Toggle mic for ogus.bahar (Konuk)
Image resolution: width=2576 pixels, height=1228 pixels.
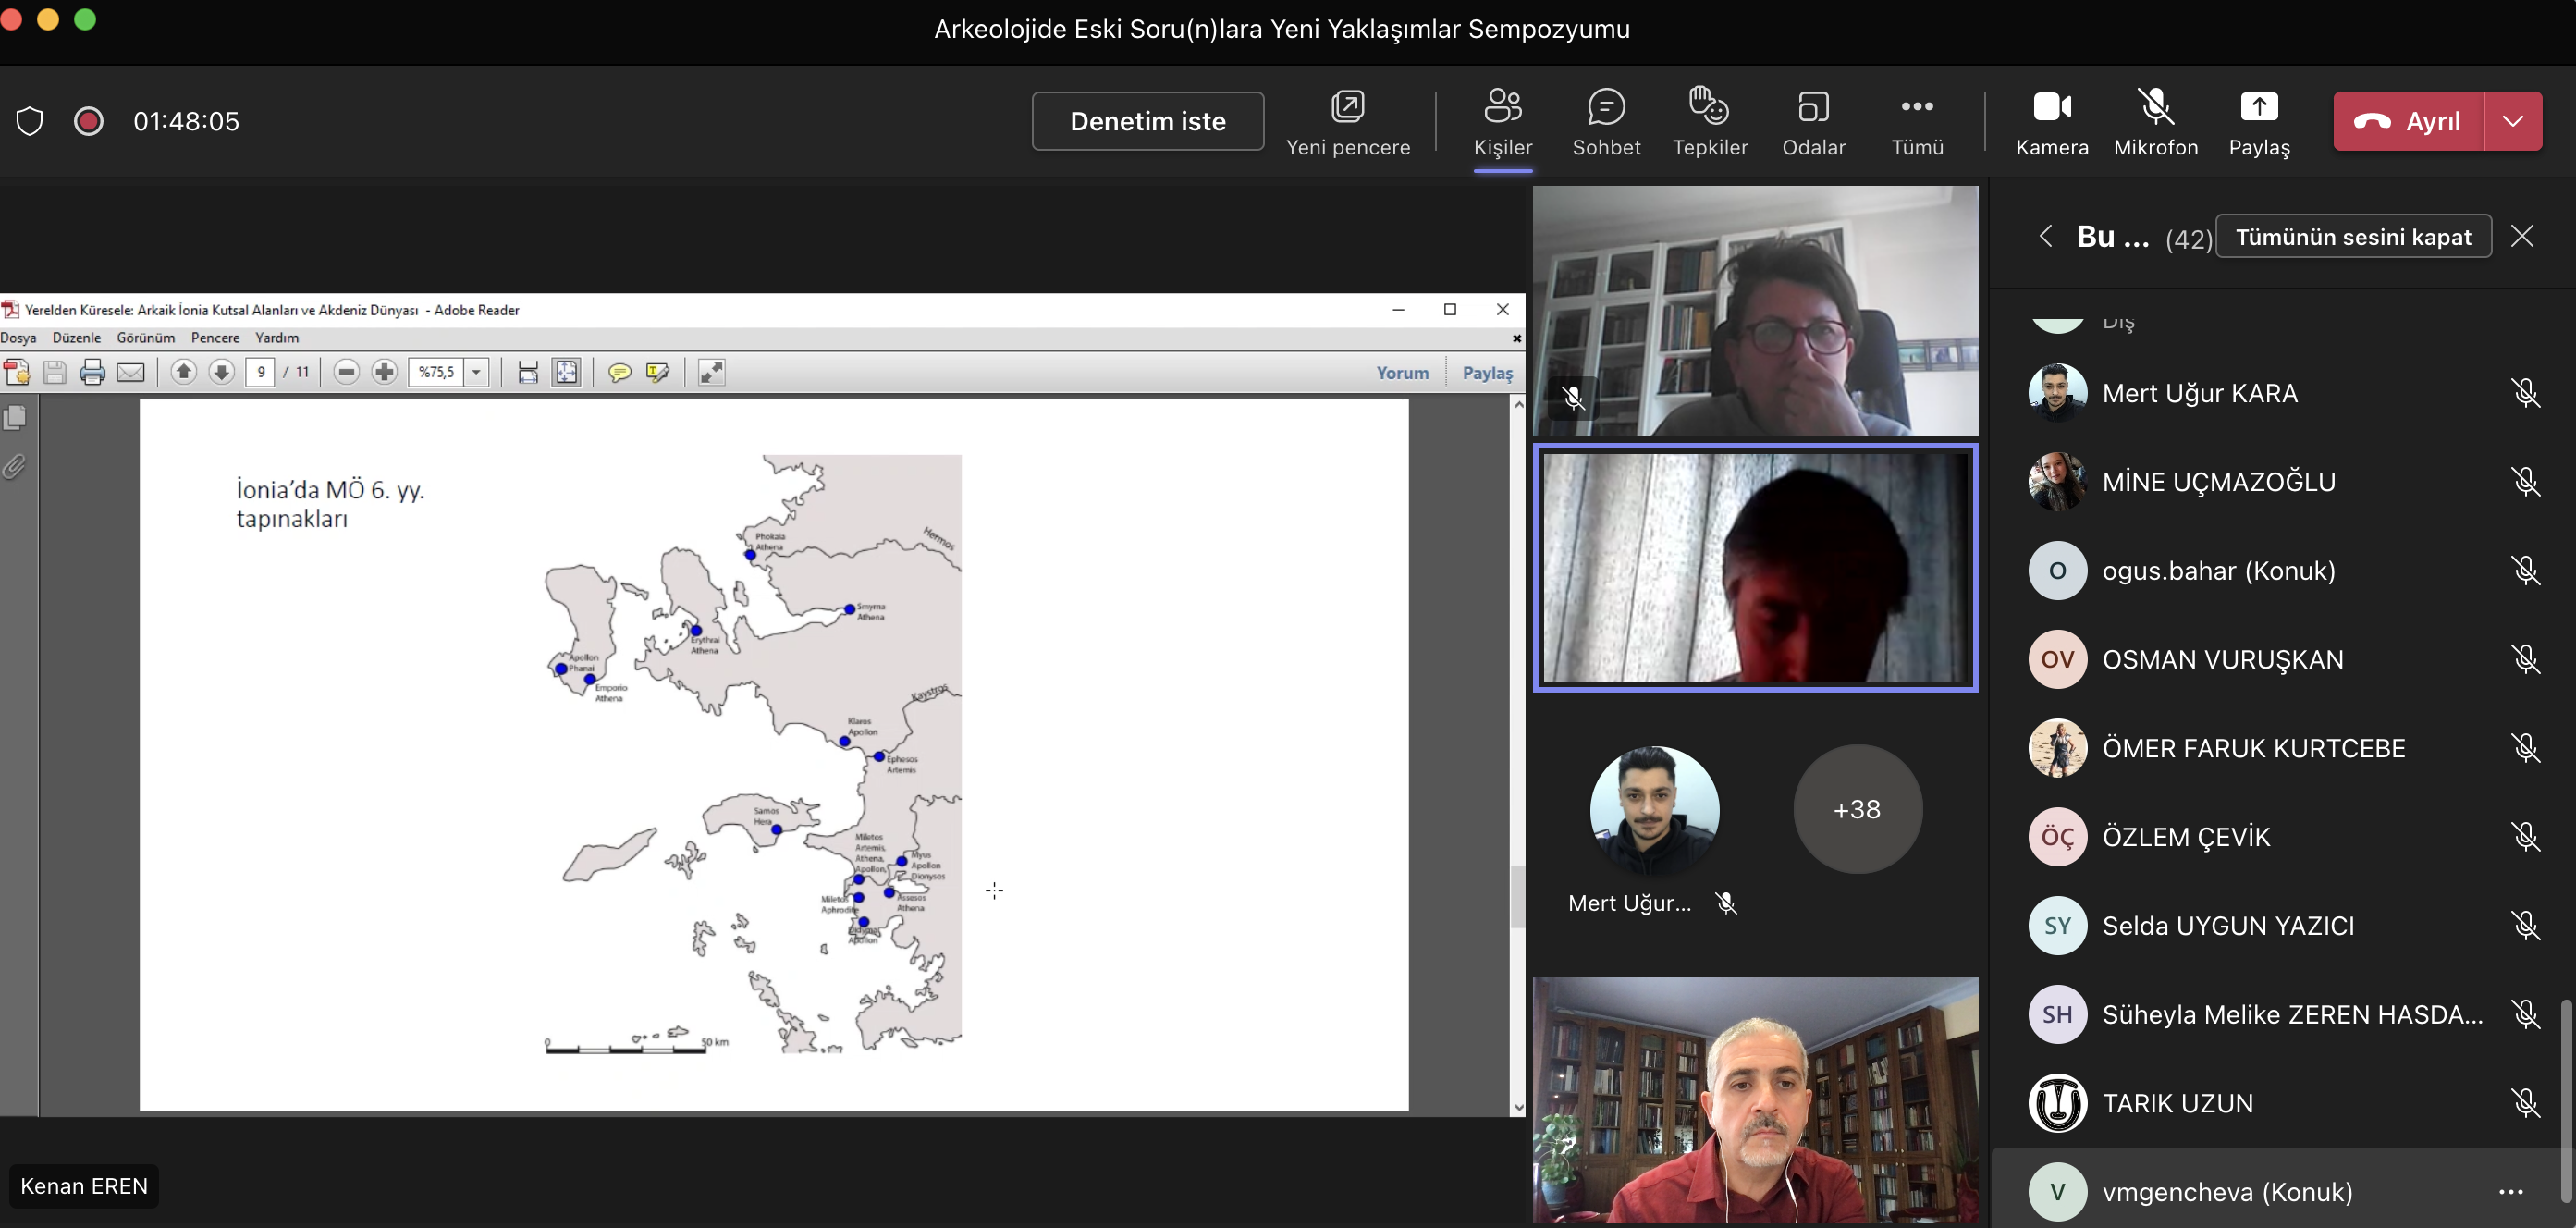tap(2525, 571)
